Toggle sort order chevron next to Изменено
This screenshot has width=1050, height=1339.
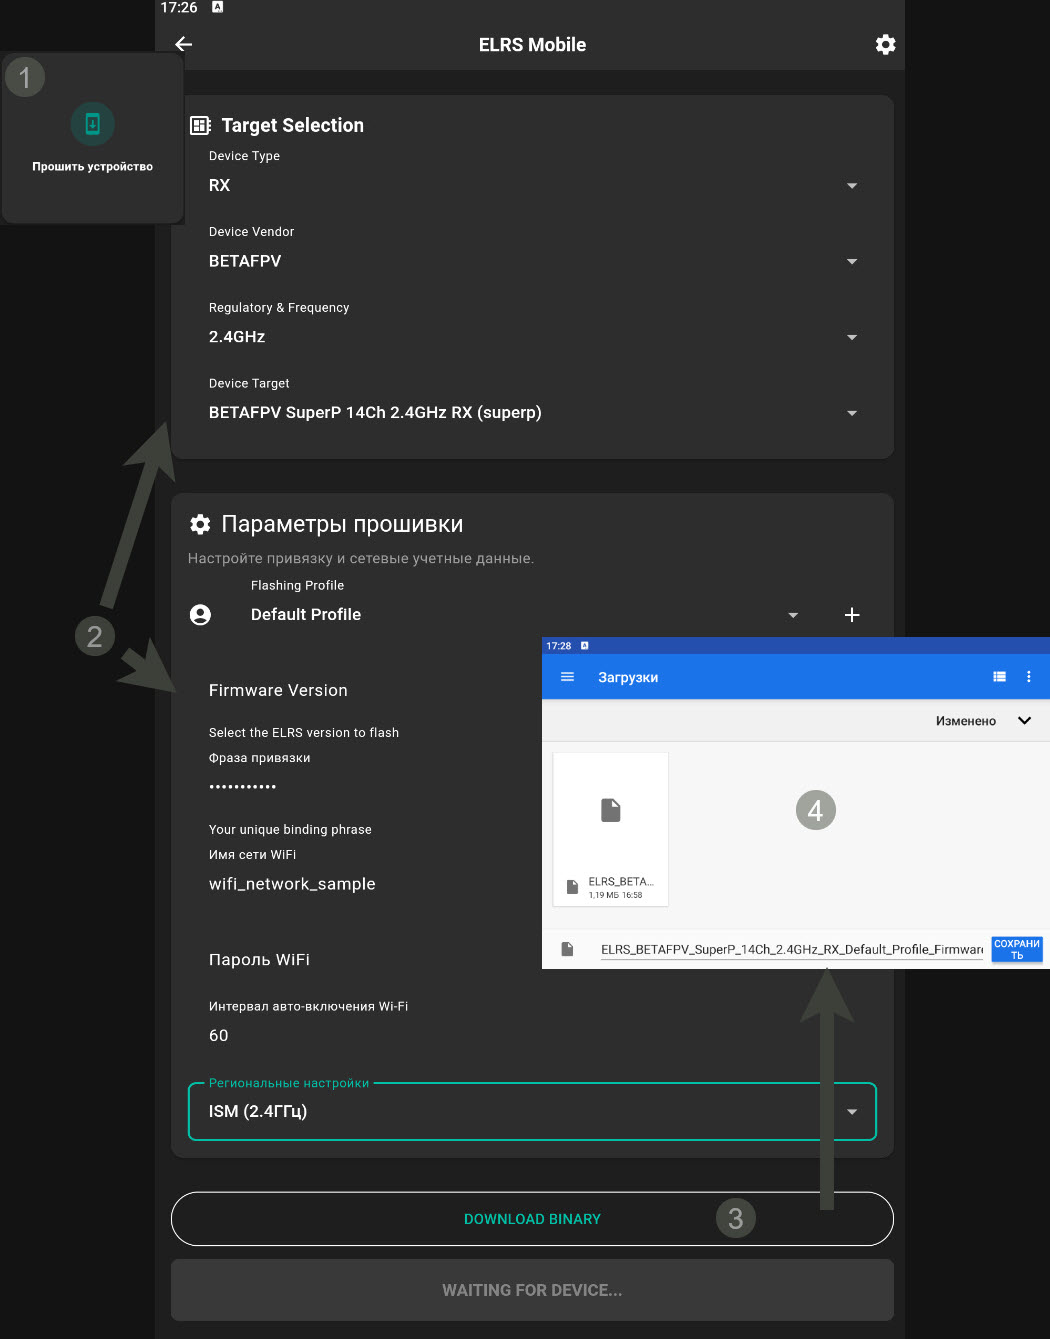1024,721
